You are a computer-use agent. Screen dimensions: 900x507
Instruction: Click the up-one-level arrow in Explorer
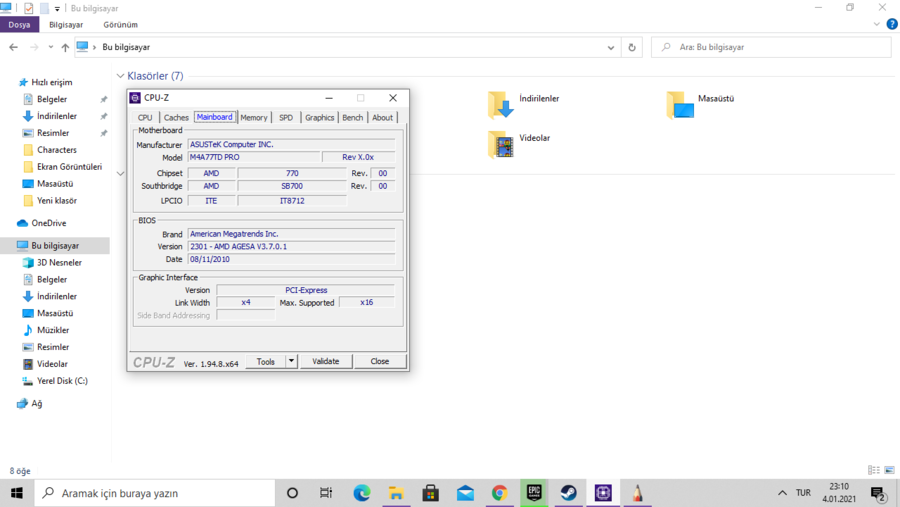[x=65, y=47]
